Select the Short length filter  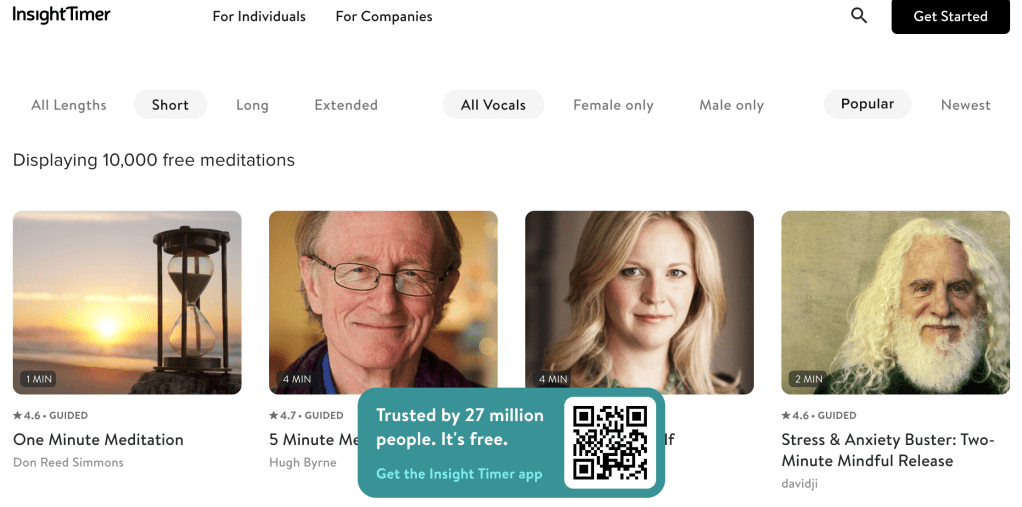tap(170, 105)
